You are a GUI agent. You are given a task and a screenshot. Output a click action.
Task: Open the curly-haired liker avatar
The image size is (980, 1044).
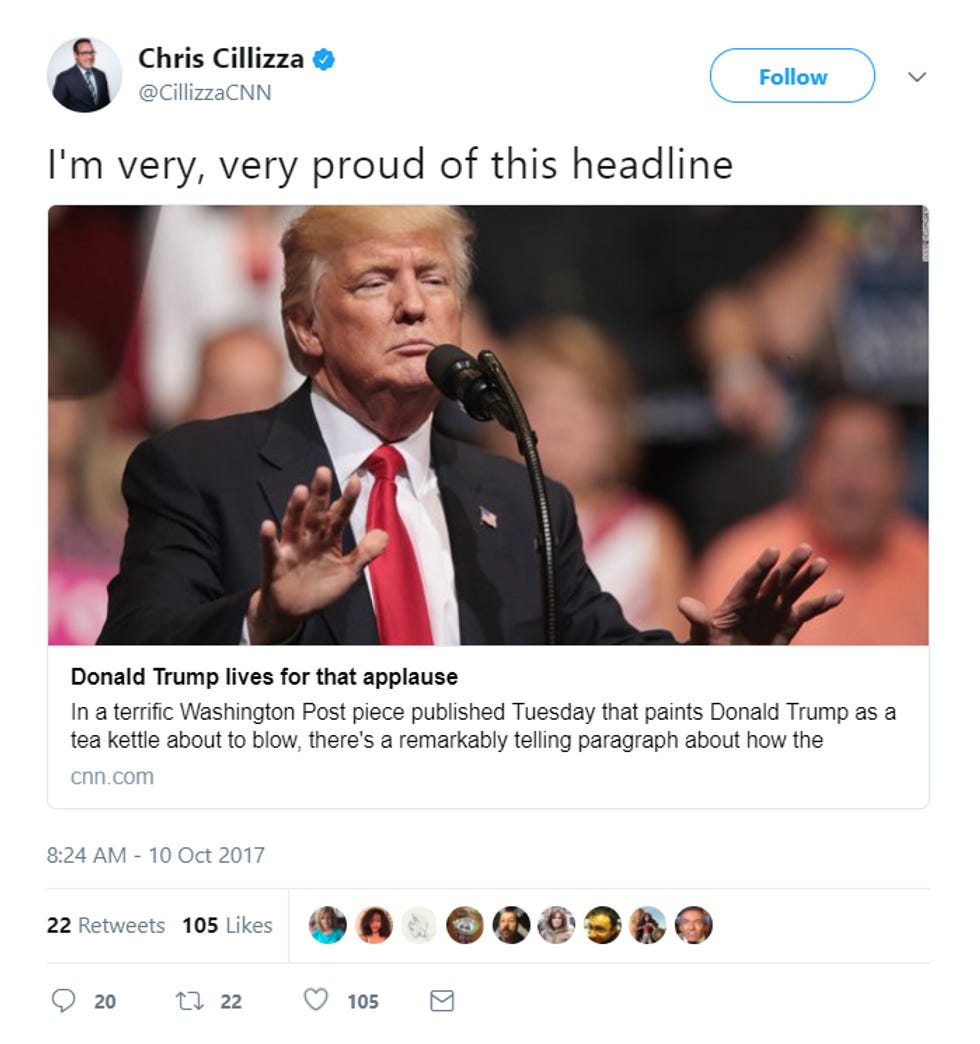tap(373, 925)
